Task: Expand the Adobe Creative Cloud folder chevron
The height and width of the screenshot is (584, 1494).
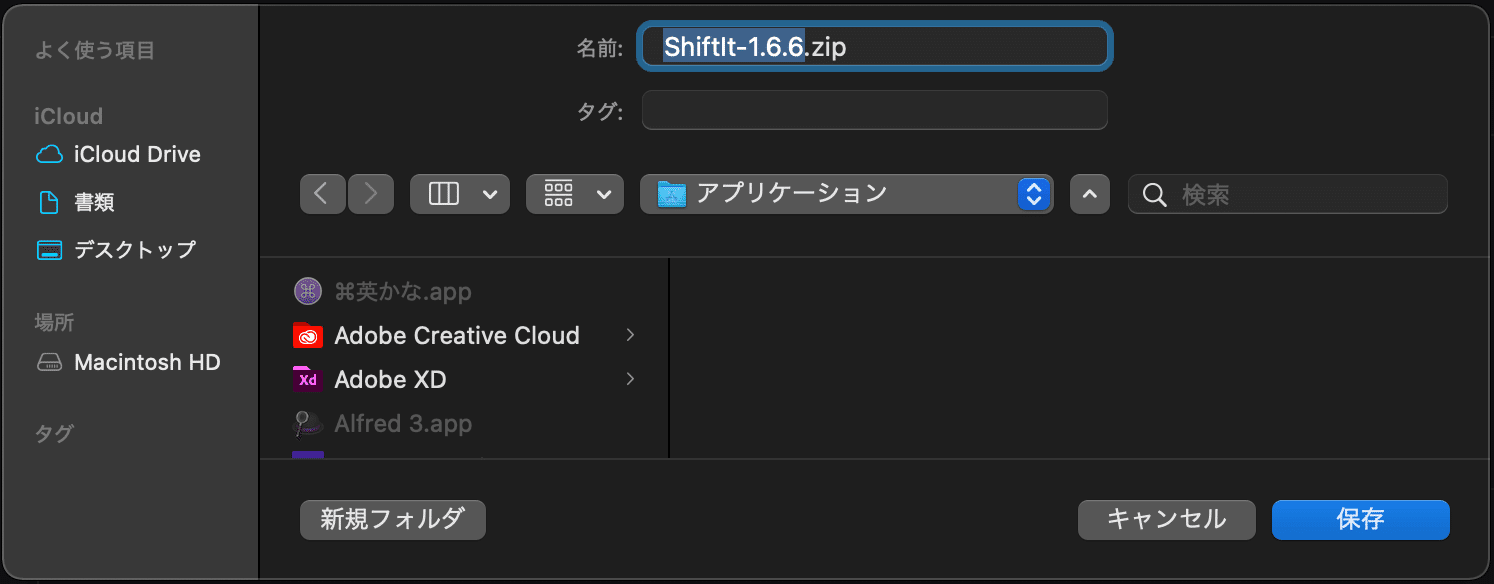Action: click(630, 335)
